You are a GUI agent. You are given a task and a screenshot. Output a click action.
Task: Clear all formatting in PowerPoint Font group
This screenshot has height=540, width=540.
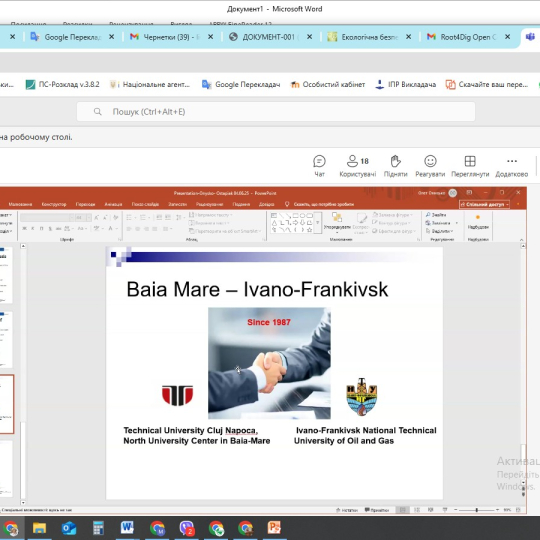(115, 218)
